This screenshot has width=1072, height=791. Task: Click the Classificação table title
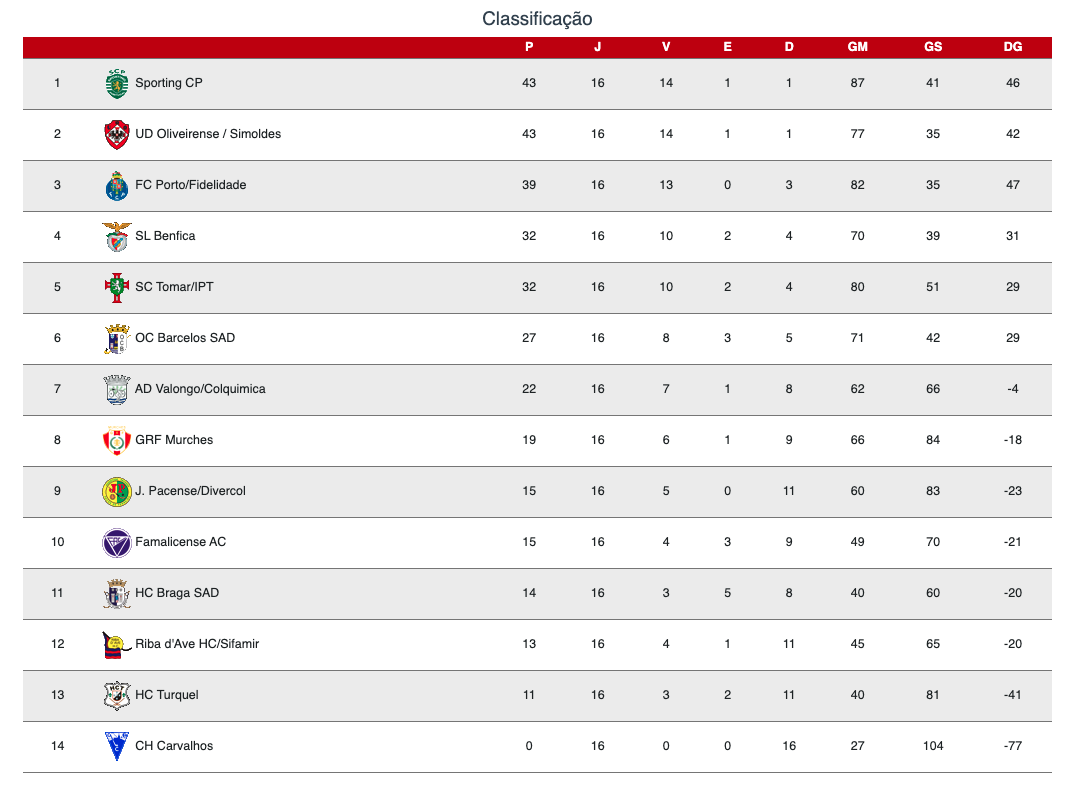pyautogui.click(x=537, y=18)
